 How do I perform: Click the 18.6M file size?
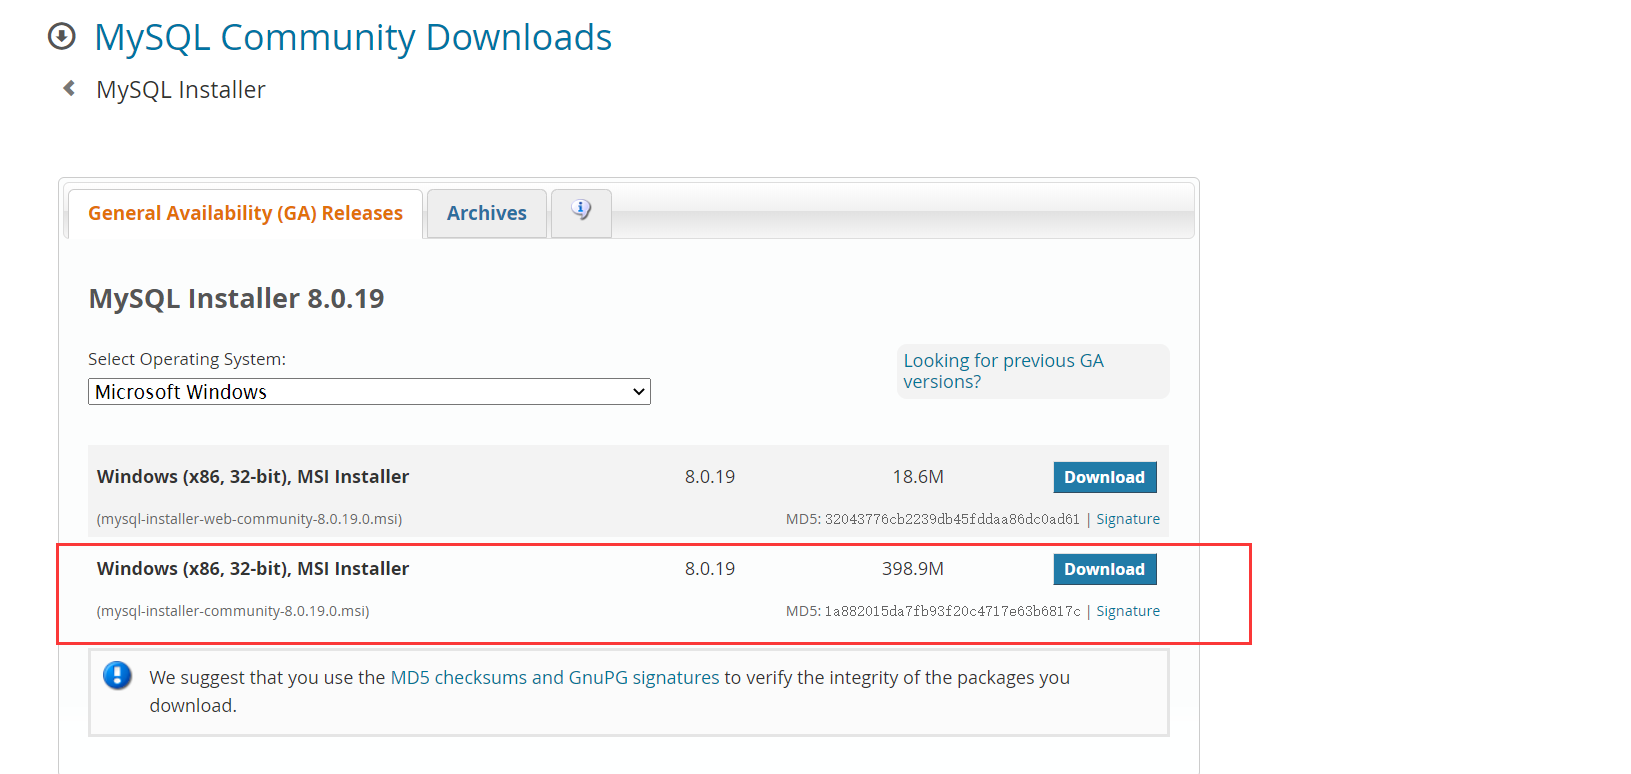pos(918,477)
